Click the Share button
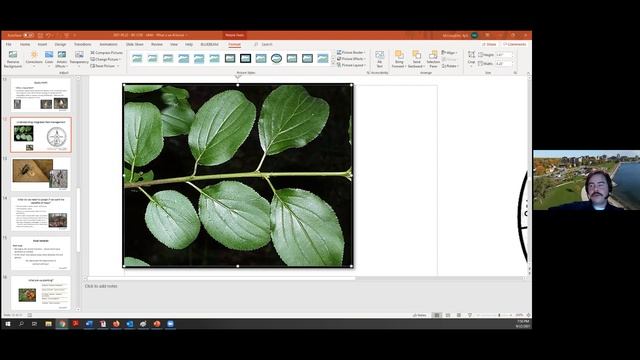 489,44
